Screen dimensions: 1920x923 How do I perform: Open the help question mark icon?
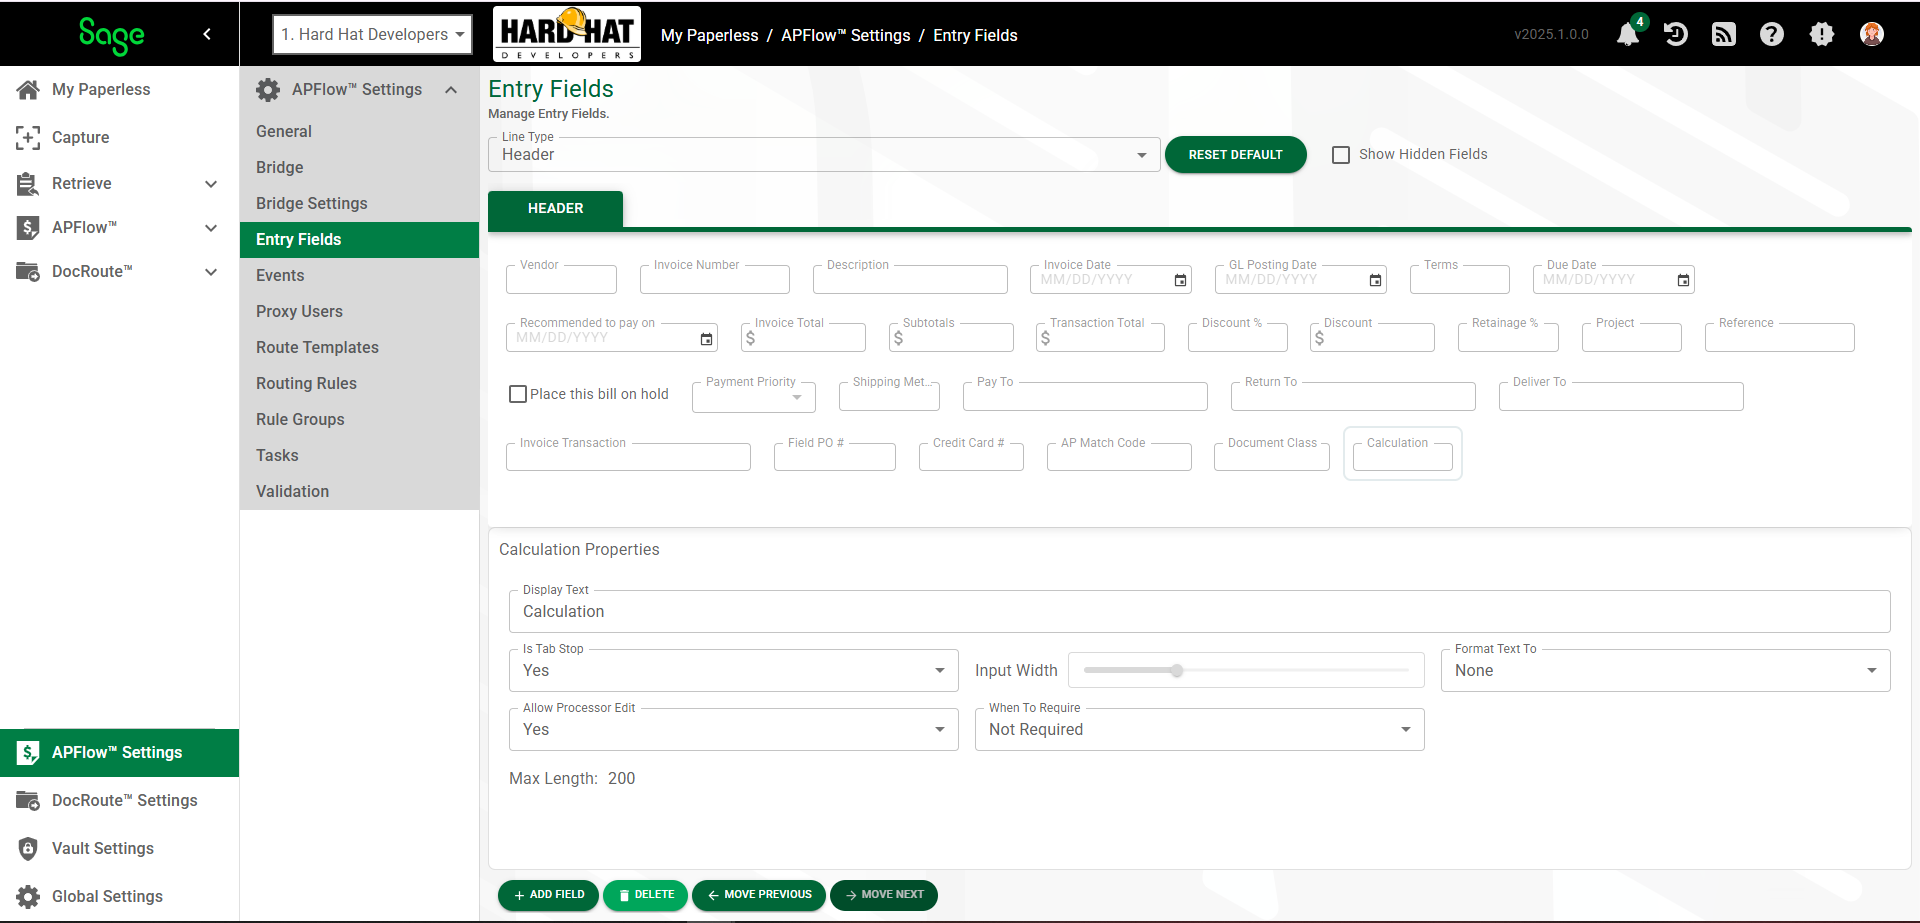click(1772, 34)
